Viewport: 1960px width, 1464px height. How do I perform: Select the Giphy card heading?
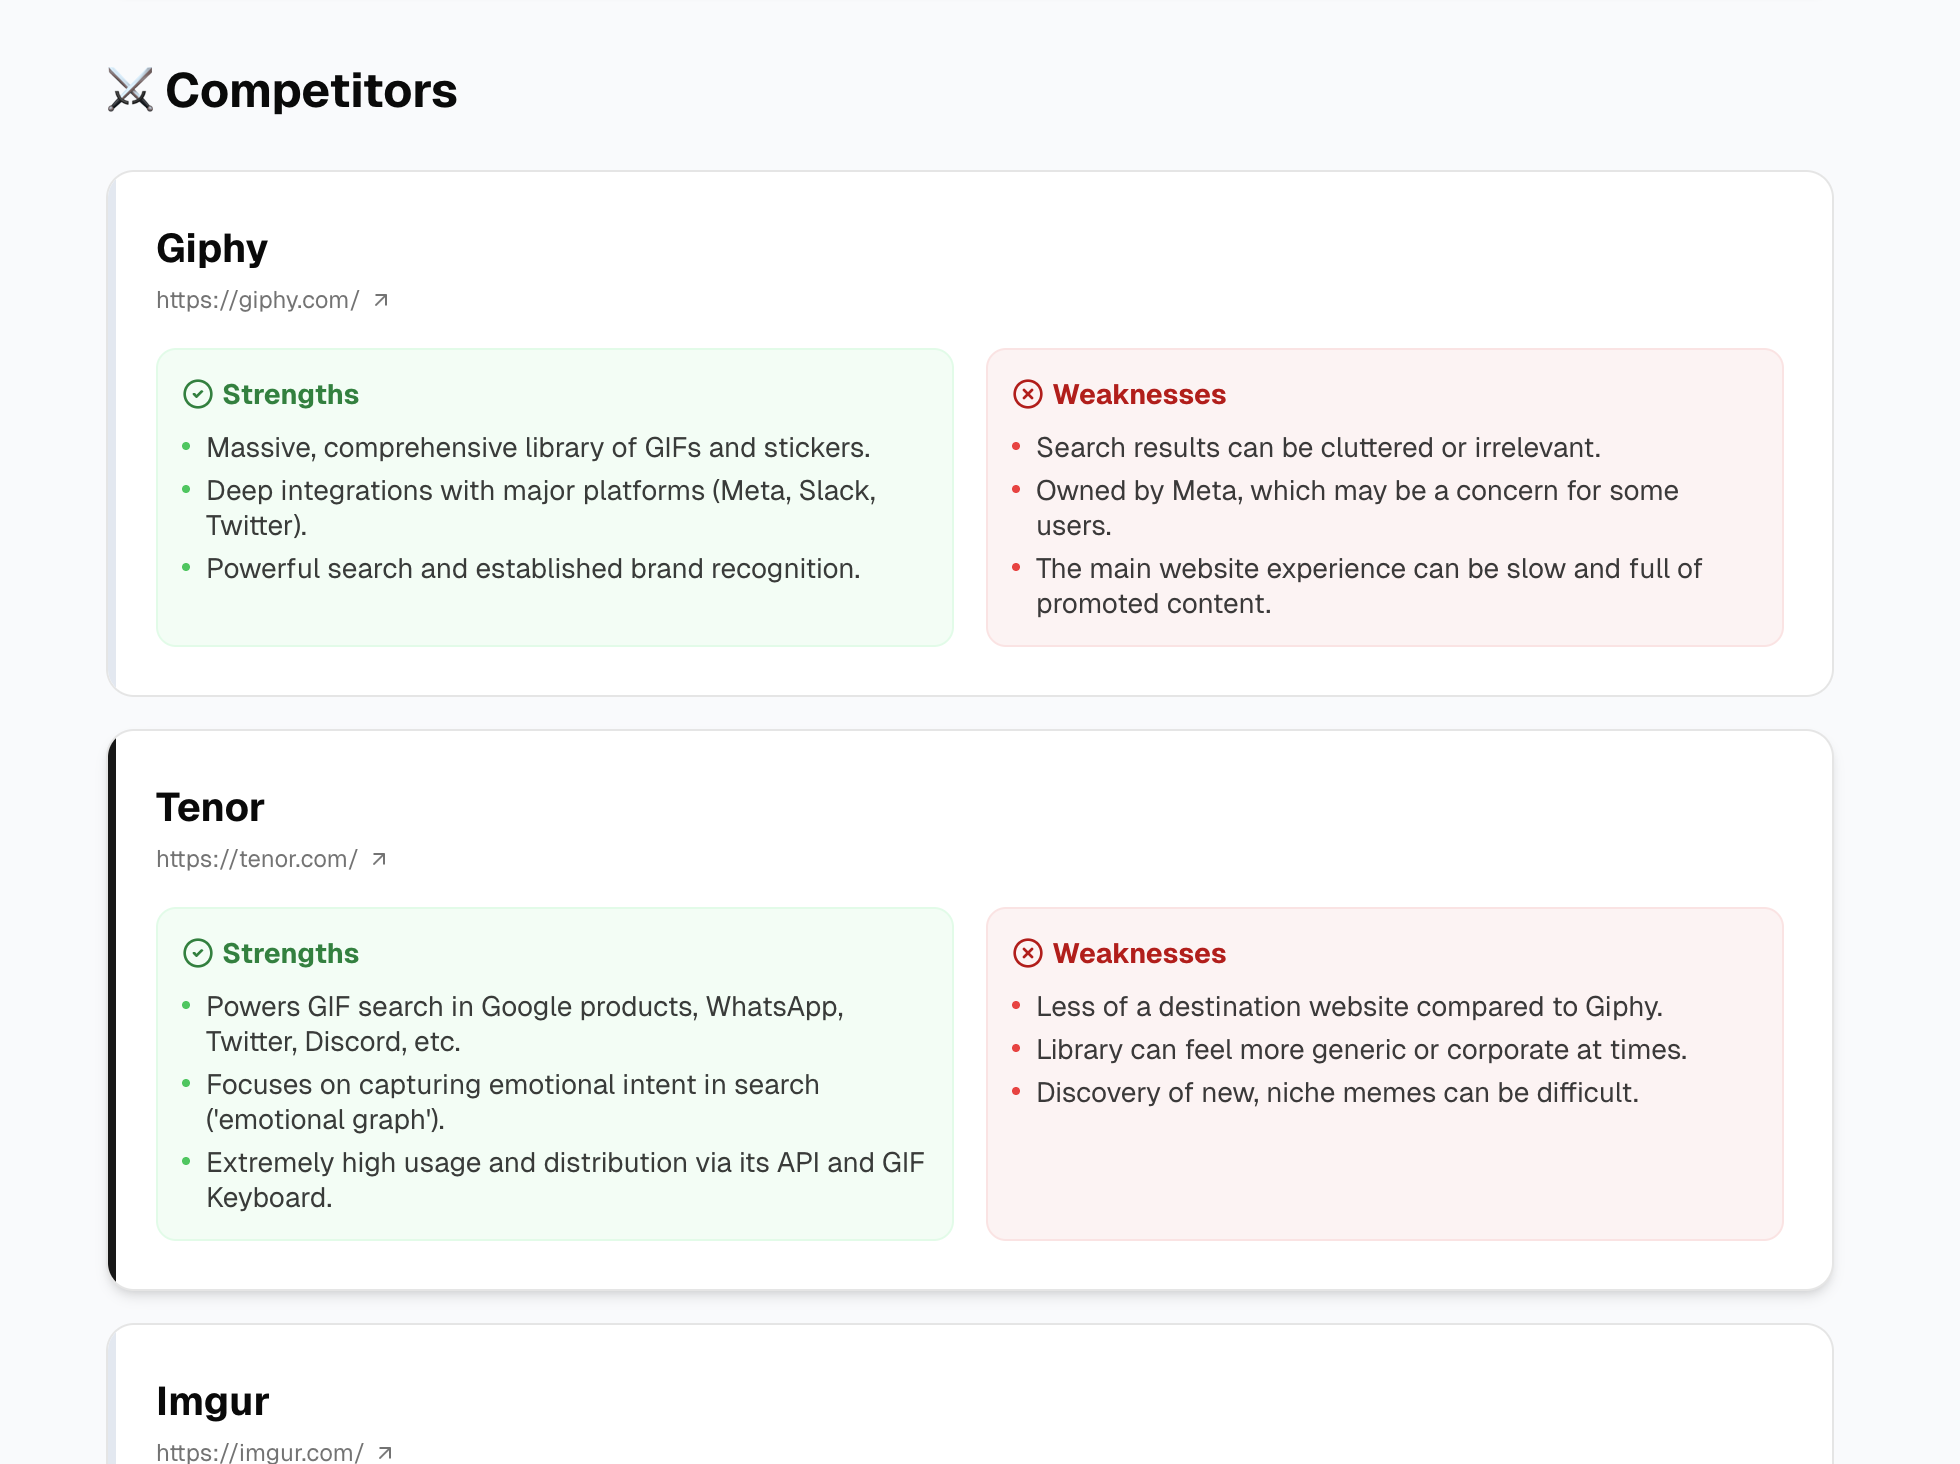pyautogui.click(x=211, y=247)
